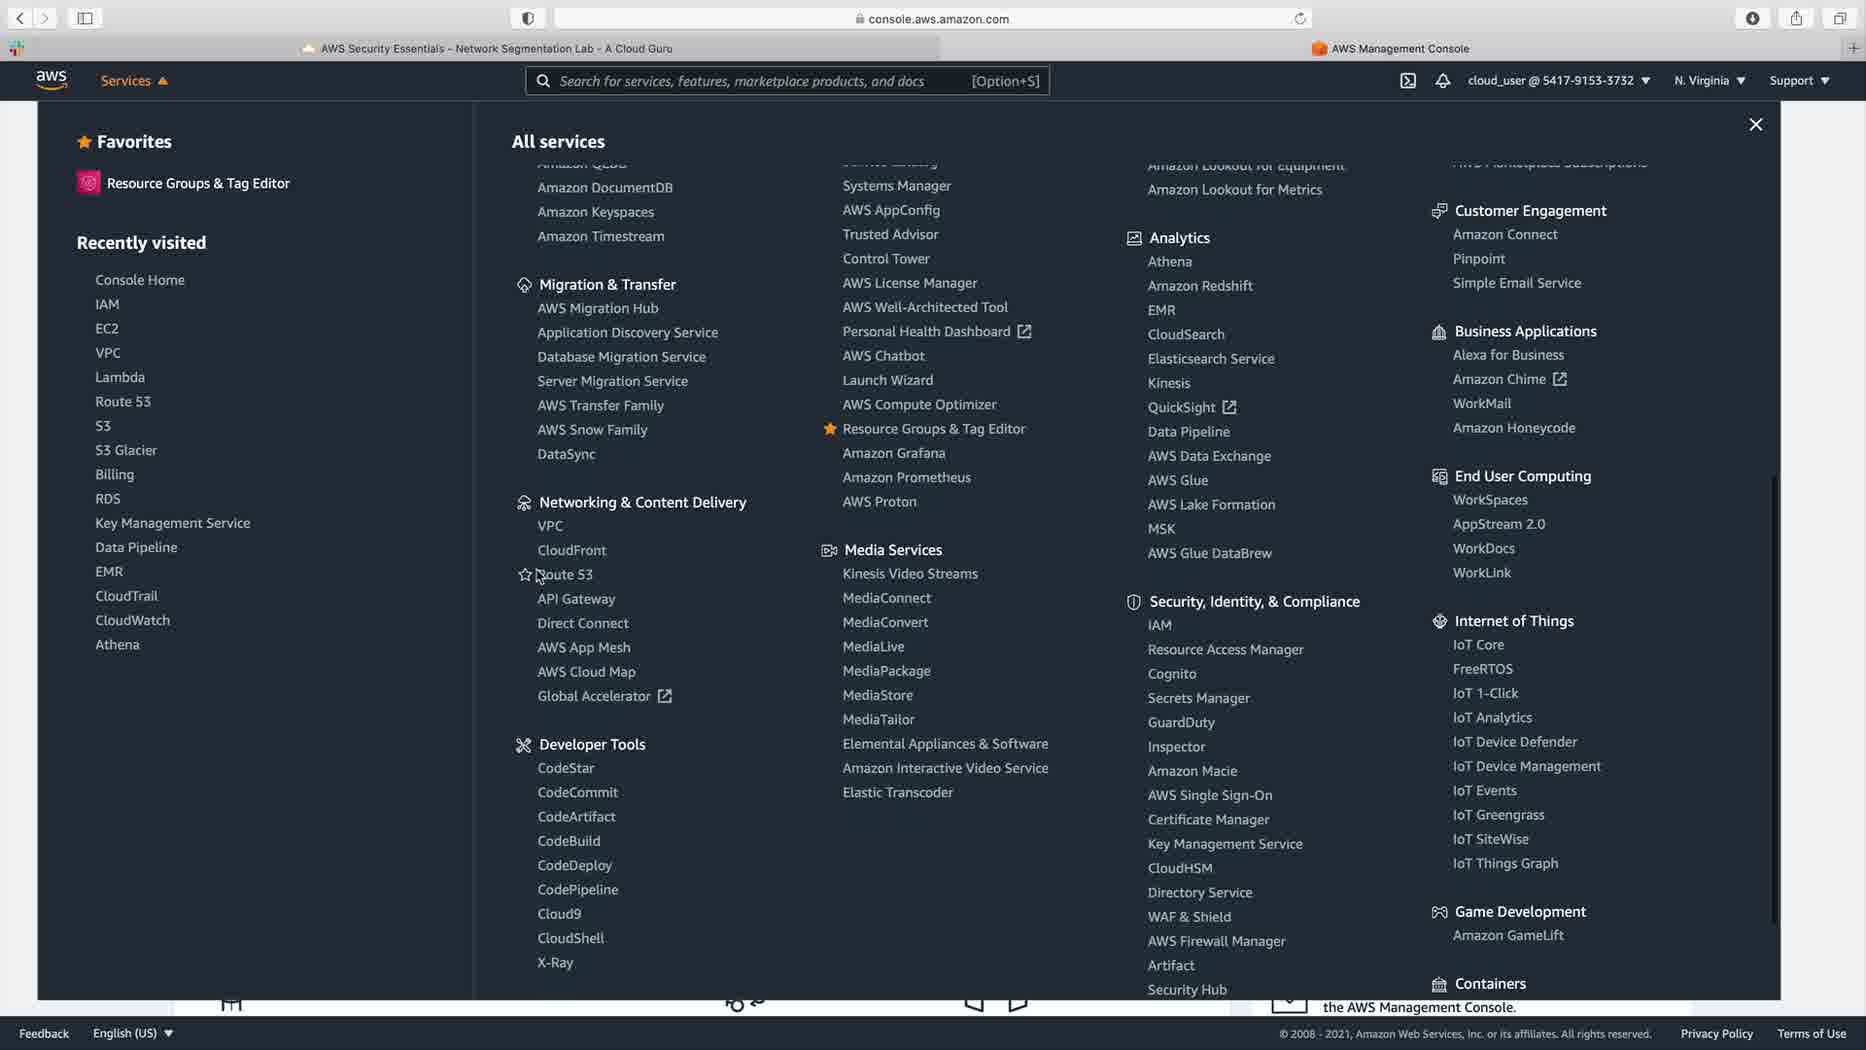Open Console Home from recently visited
Screen dimensions: 1866x1050
pyautogui.click(x=140, y=280)
